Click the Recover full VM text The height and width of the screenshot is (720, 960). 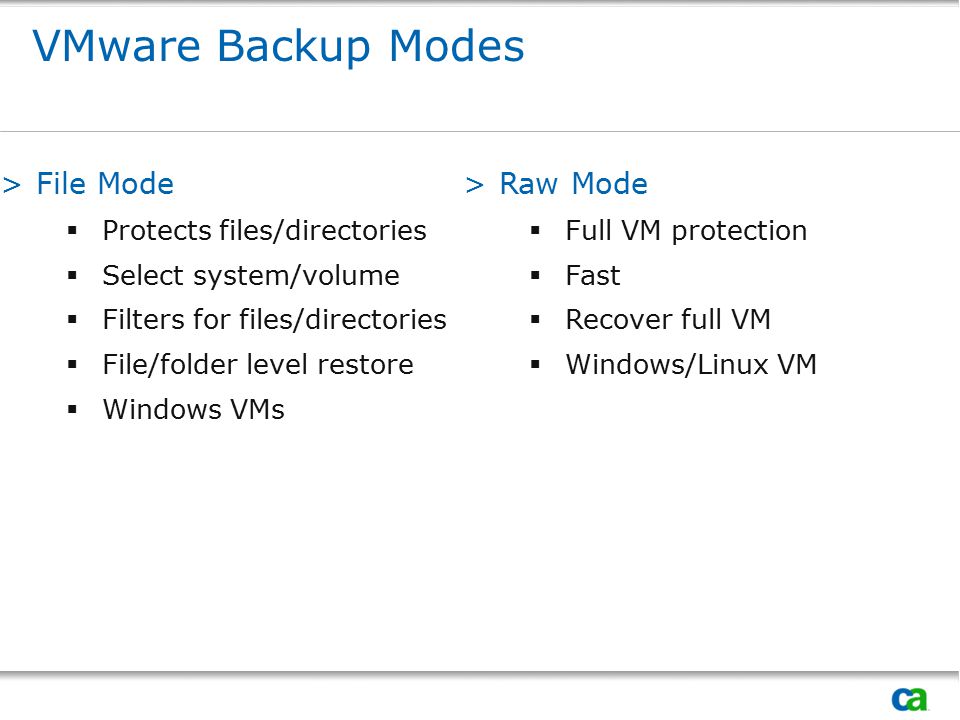point(668,320)
